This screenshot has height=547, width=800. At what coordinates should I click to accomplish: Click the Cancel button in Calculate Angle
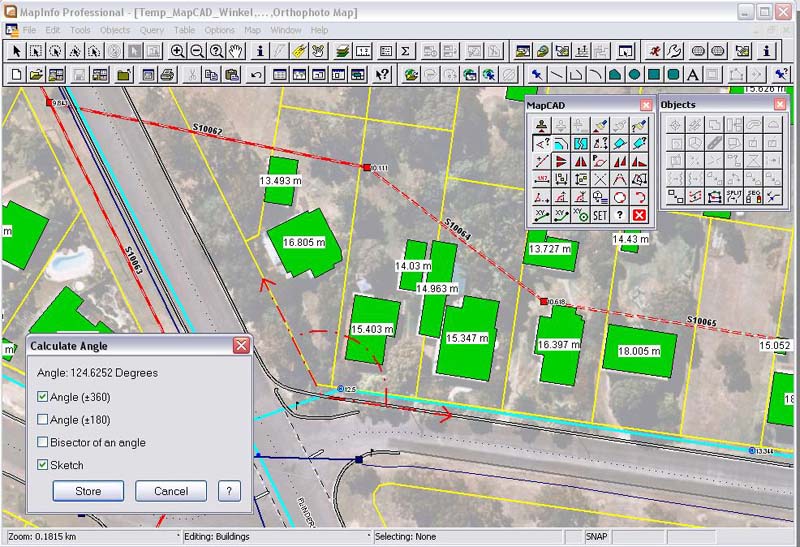coord(171,491)
